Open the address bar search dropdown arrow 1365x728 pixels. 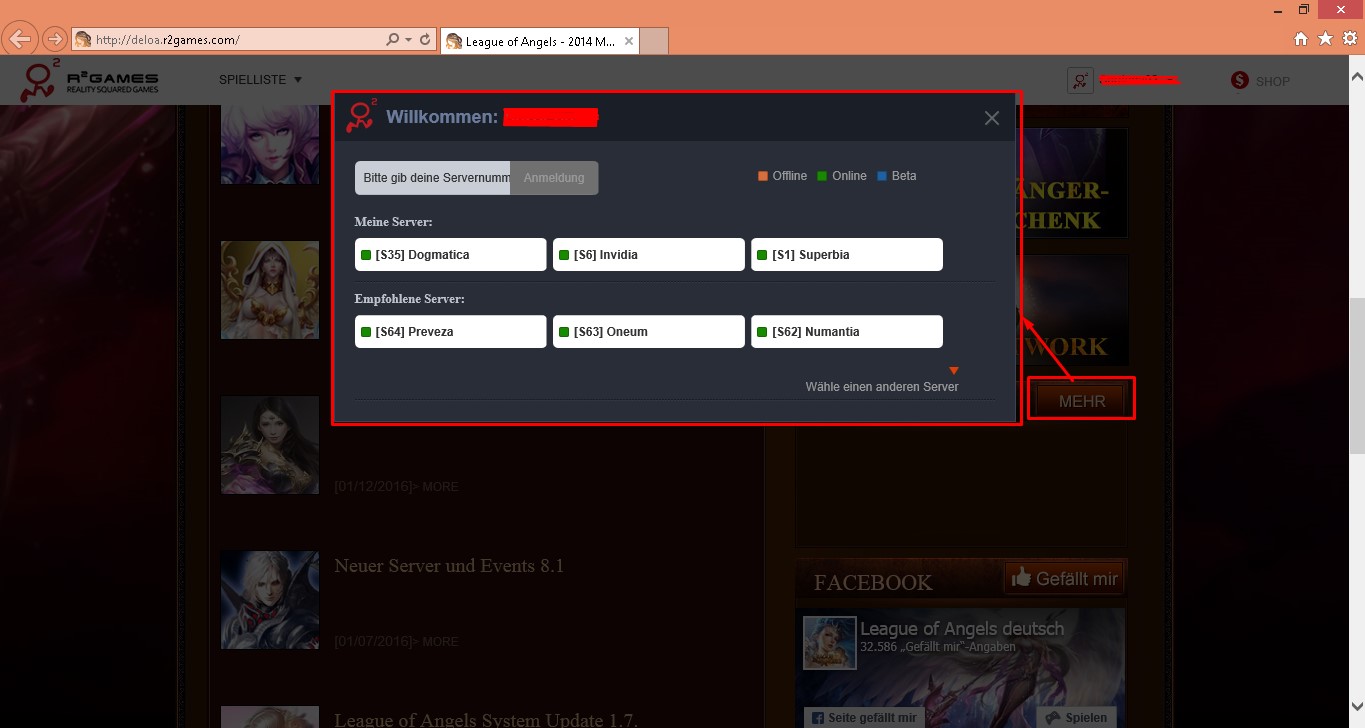click(408, 40)
